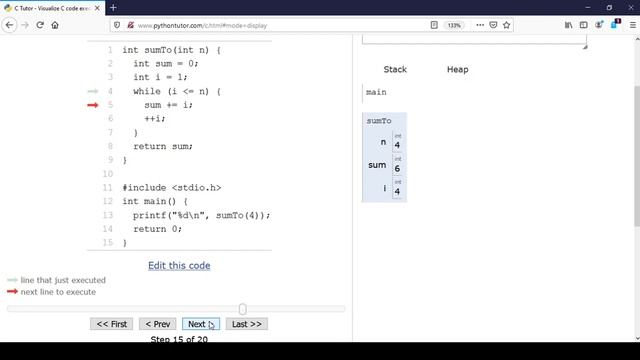Click code line 'return 0;'
640x360 pixels.
click(157, 229)
